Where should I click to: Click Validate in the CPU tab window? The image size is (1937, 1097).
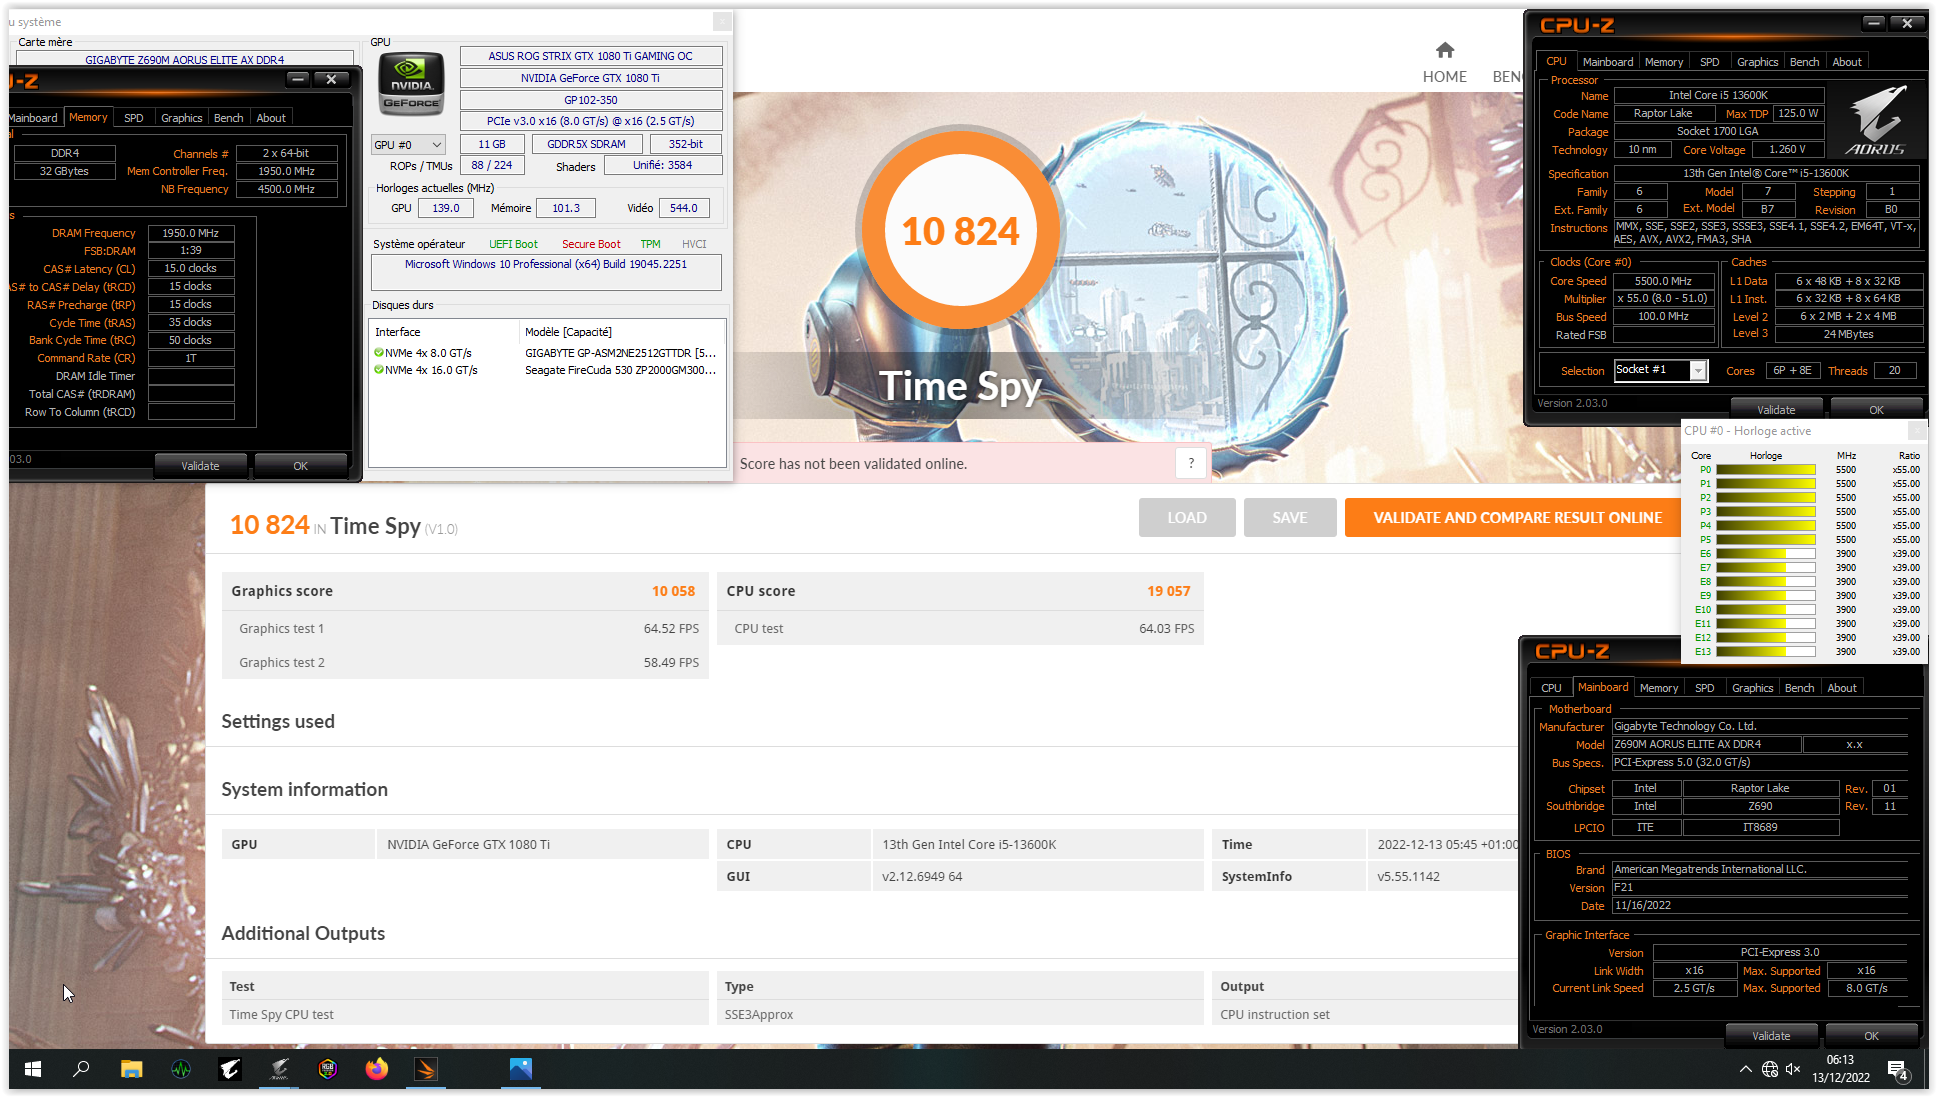[1776, 410]
